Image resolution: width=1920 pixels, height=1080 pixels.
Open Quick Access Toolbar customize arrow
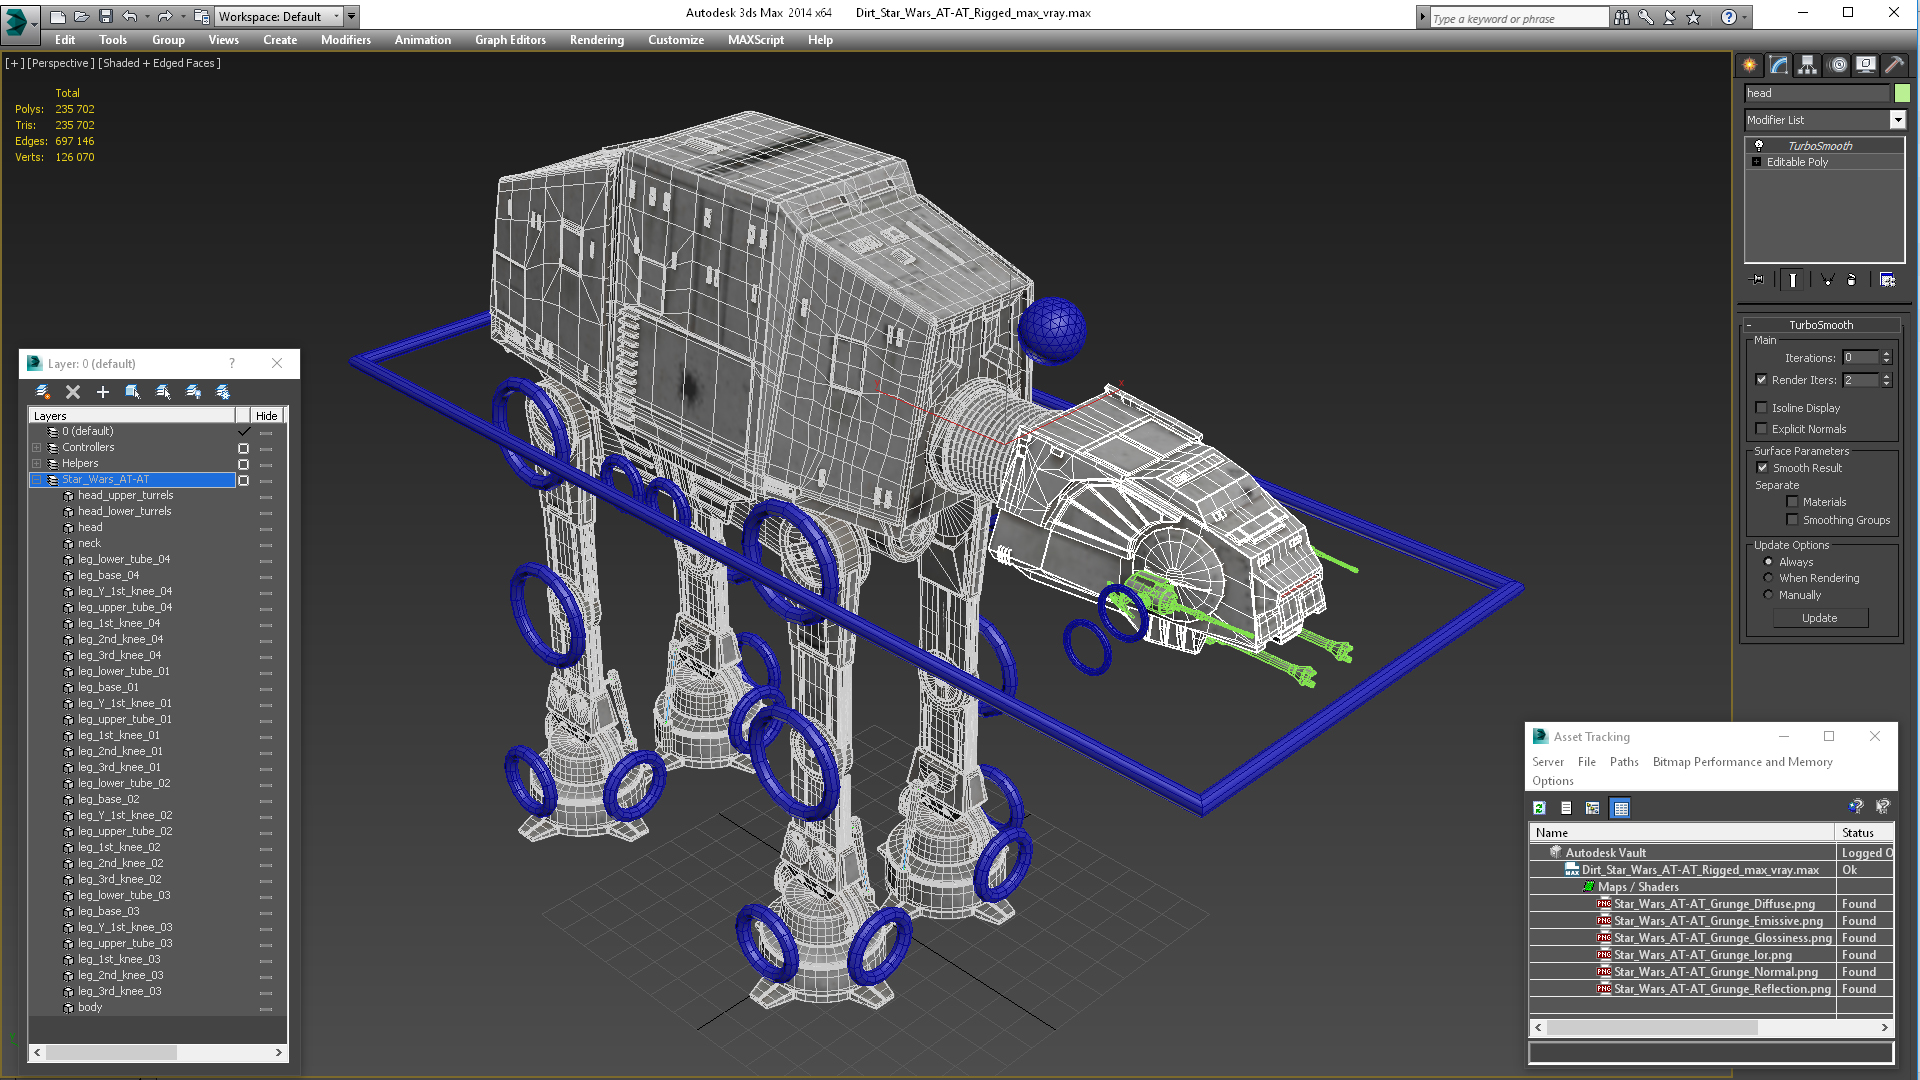pos(352,16)
